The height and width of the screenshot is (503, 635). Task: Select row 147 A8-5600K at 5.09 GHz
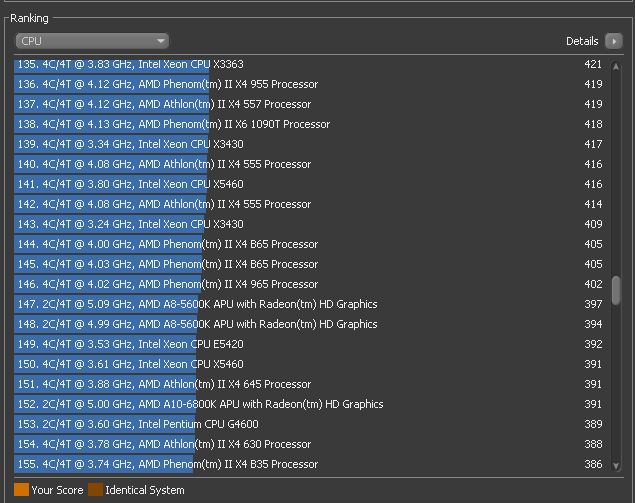click(x=311, y=304)
